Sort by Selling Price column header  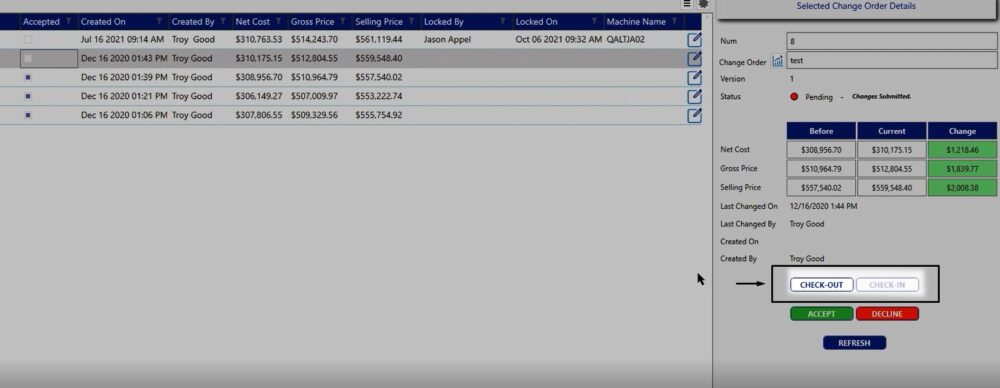pyautogui.click(x=379, y=22)
